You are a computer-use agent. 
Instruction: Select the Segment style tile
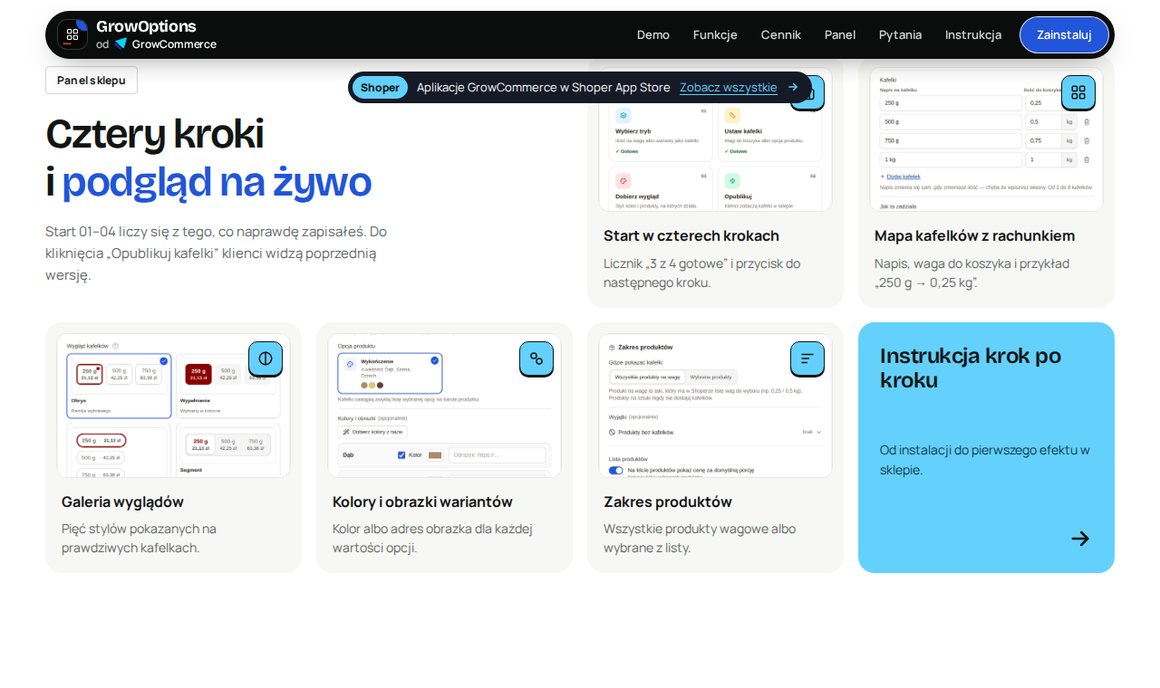click(x=228, y=450)
